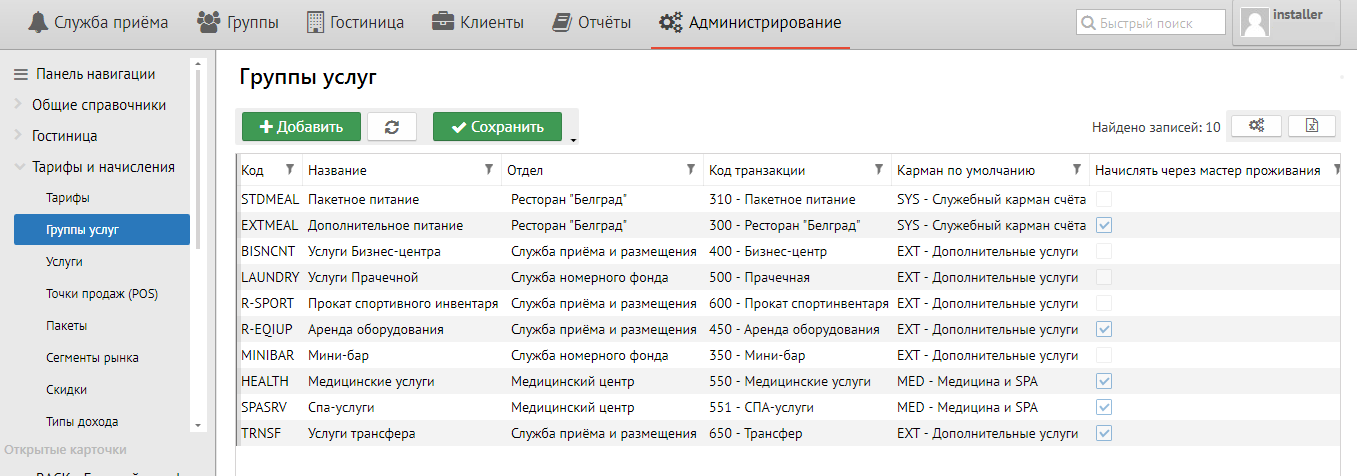The width and height of the screenshot is (1357, 476).
Task: Open grid settings gears icon
Action: (1256, 126)
